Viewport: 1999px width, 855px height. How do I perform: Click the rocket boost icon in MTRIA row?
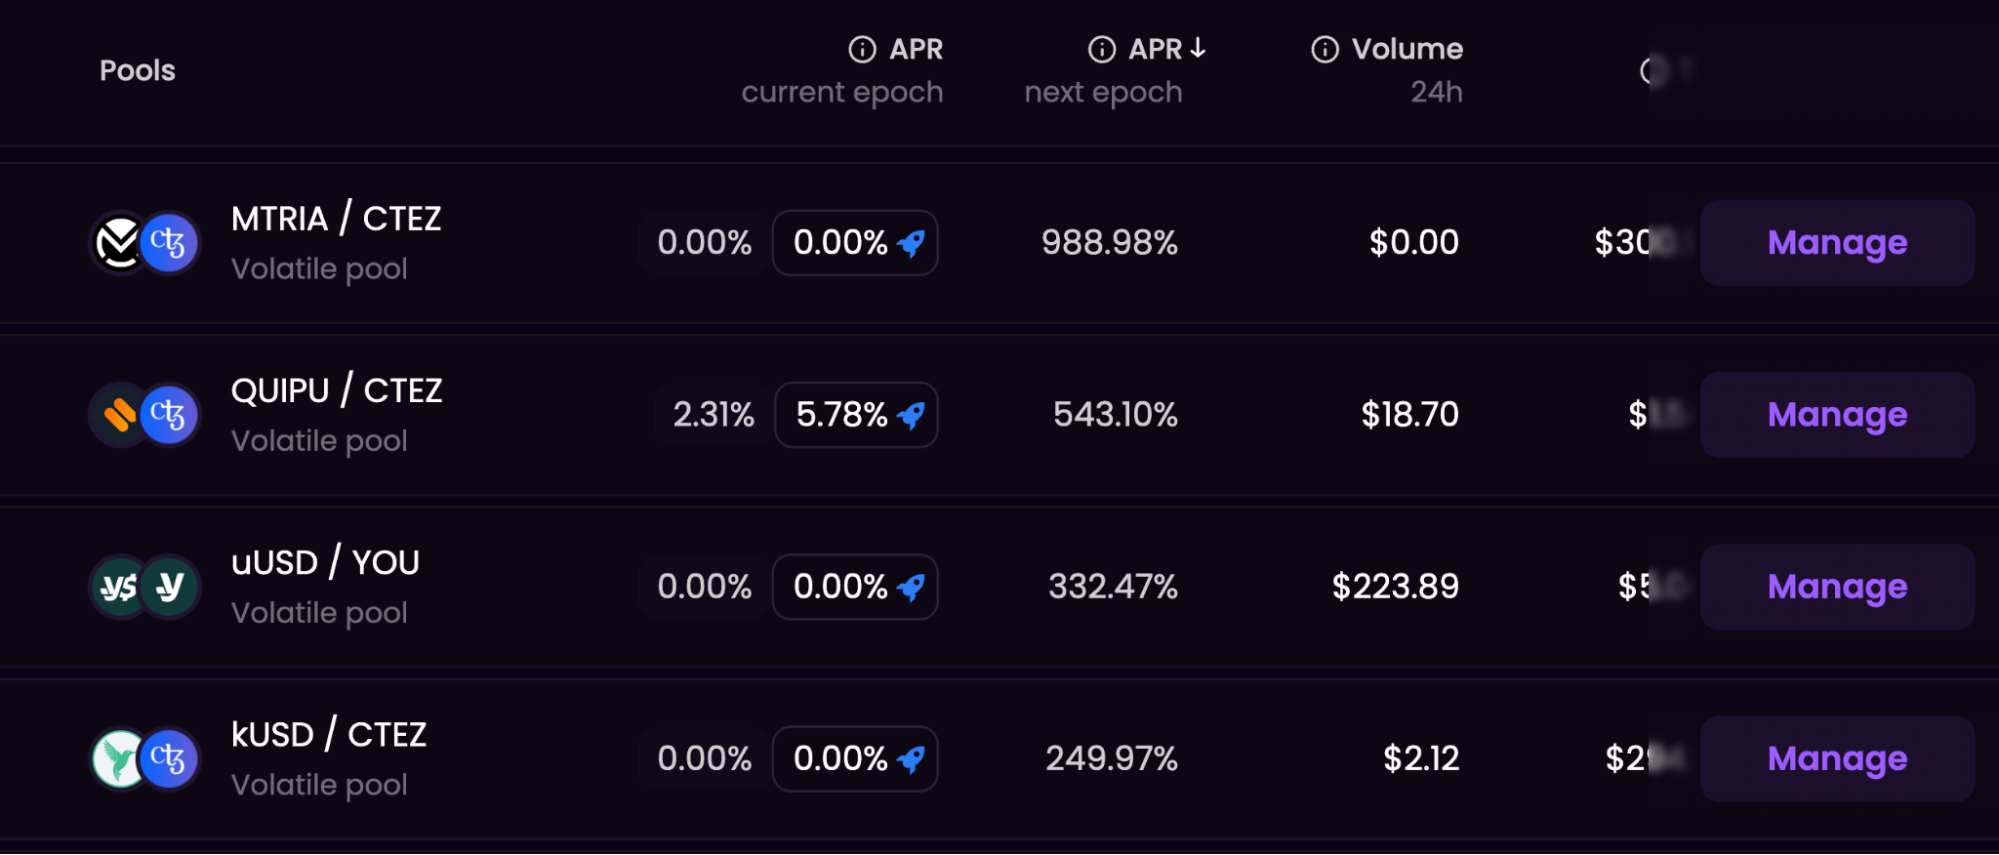tap(911, 243)
